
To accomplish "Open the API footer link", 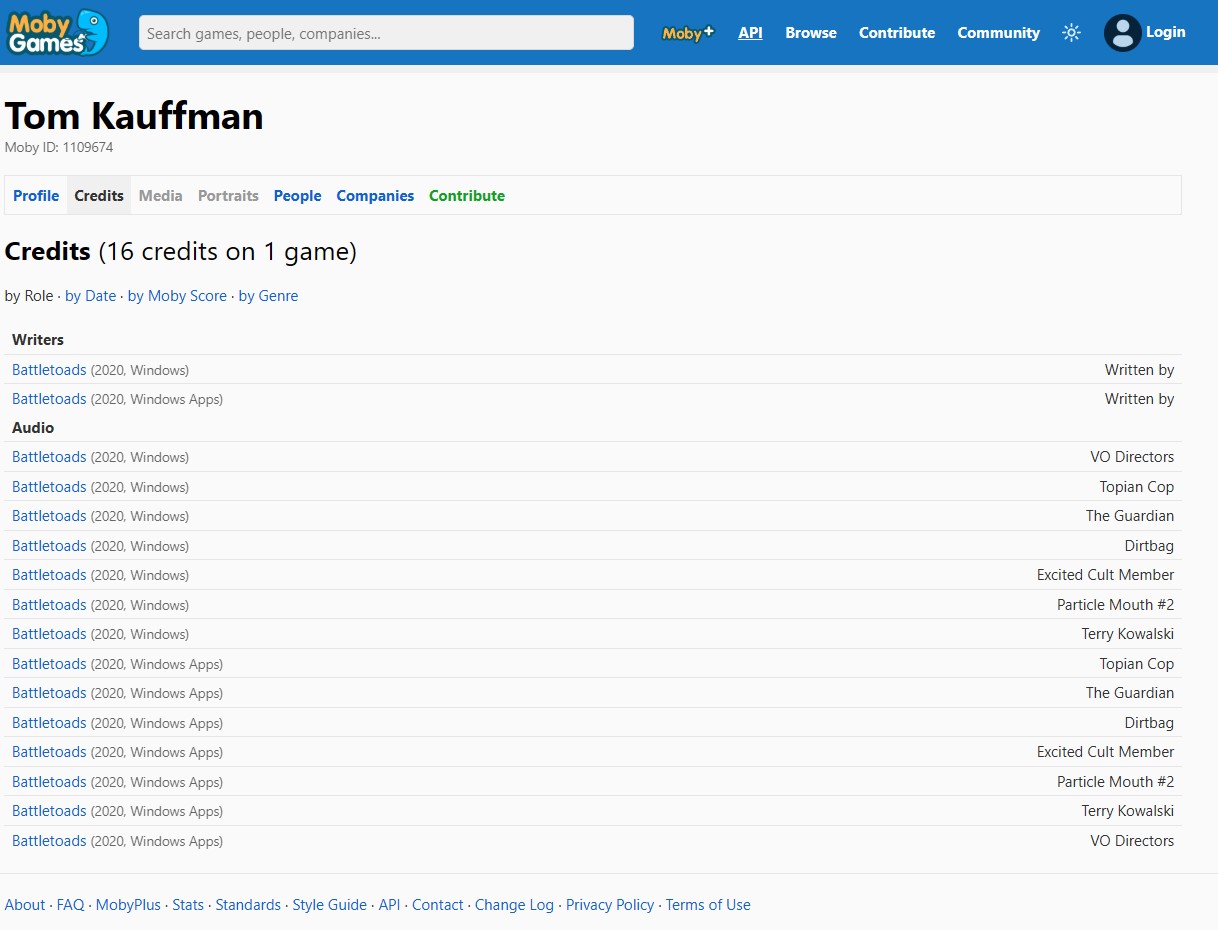I will (389, 905).
